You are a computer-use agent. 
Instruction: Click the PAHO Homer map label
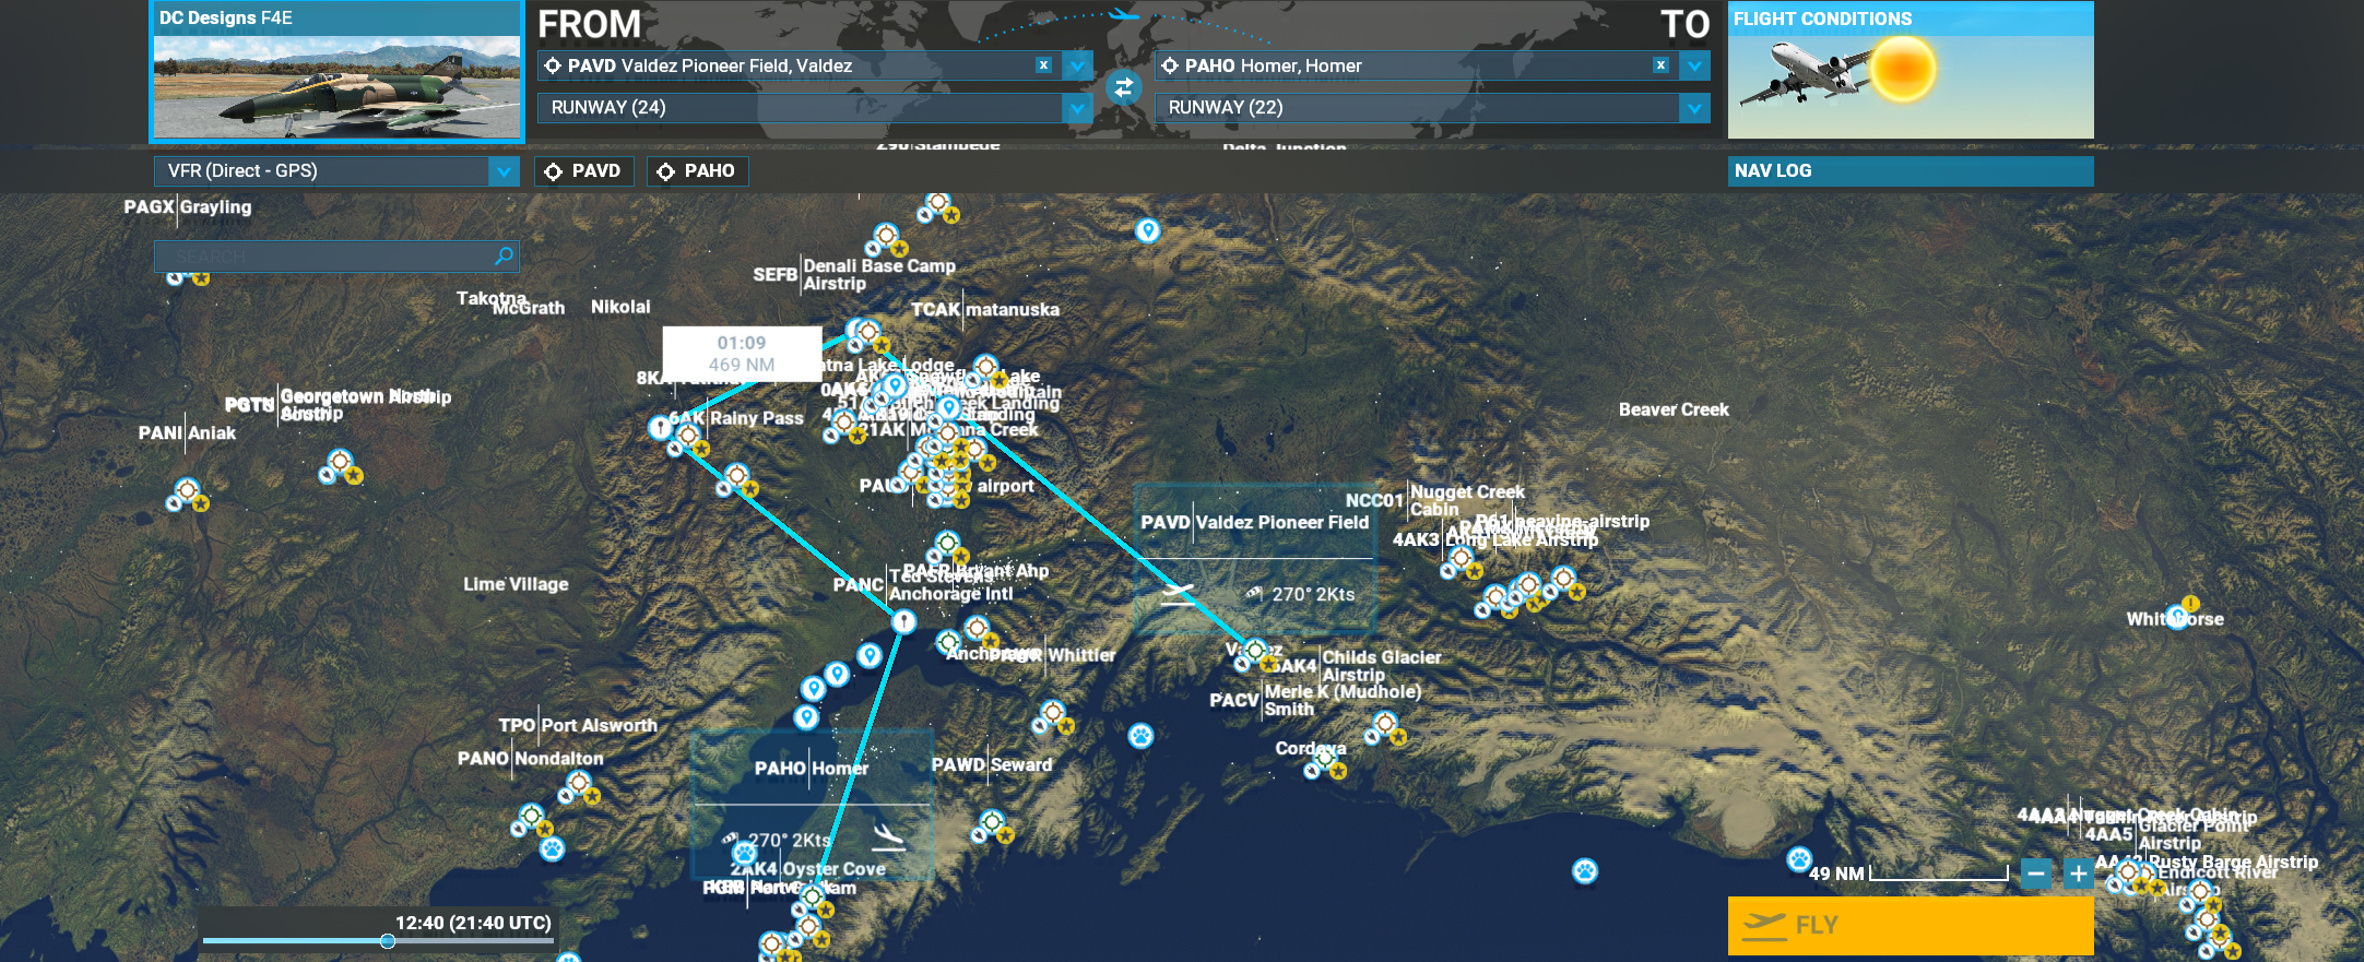click(x=811, y=768)
